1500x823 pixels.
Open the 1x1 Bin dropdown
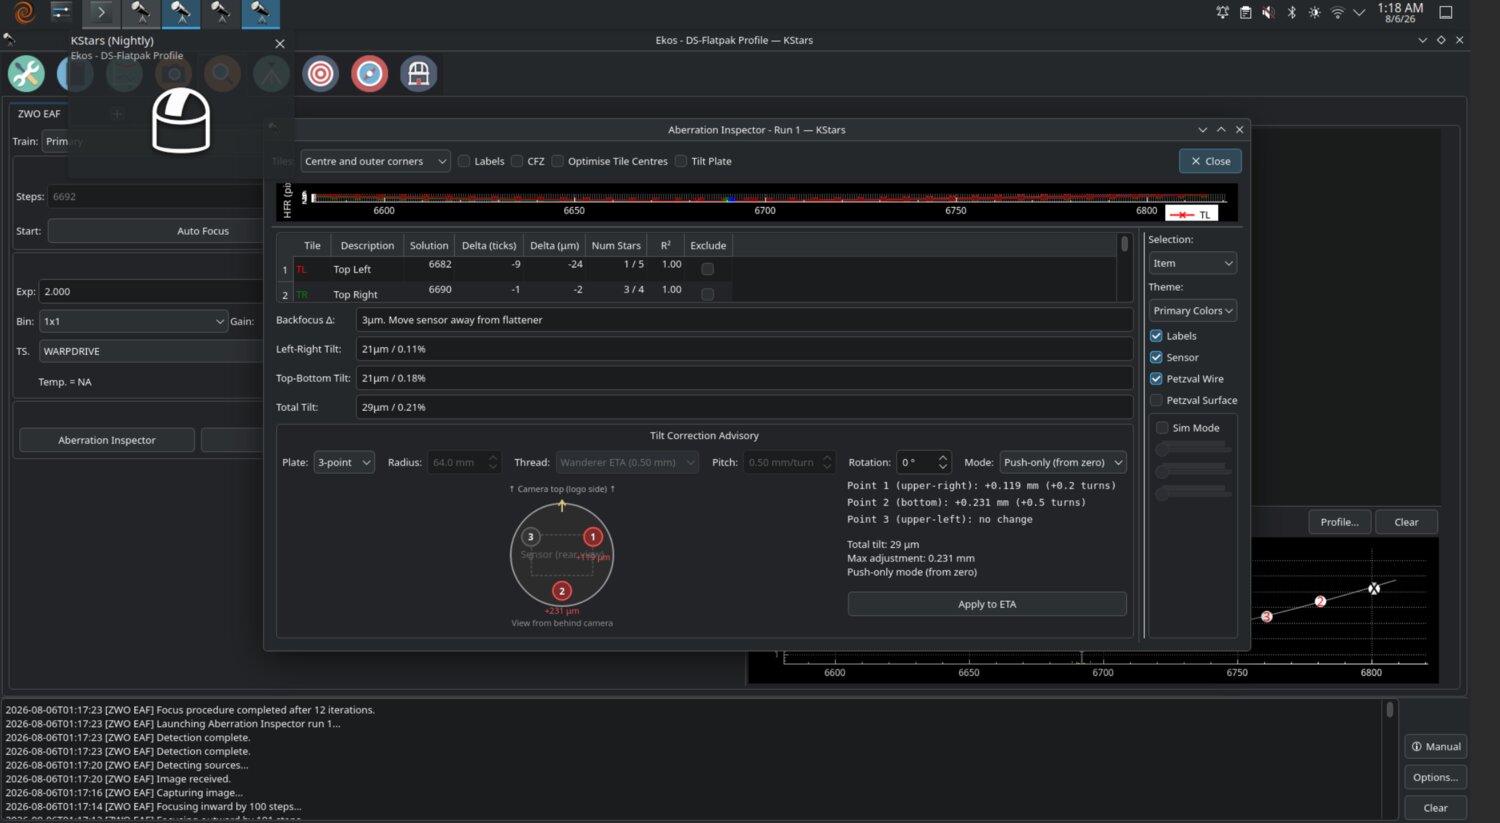(x=134, y=321)
